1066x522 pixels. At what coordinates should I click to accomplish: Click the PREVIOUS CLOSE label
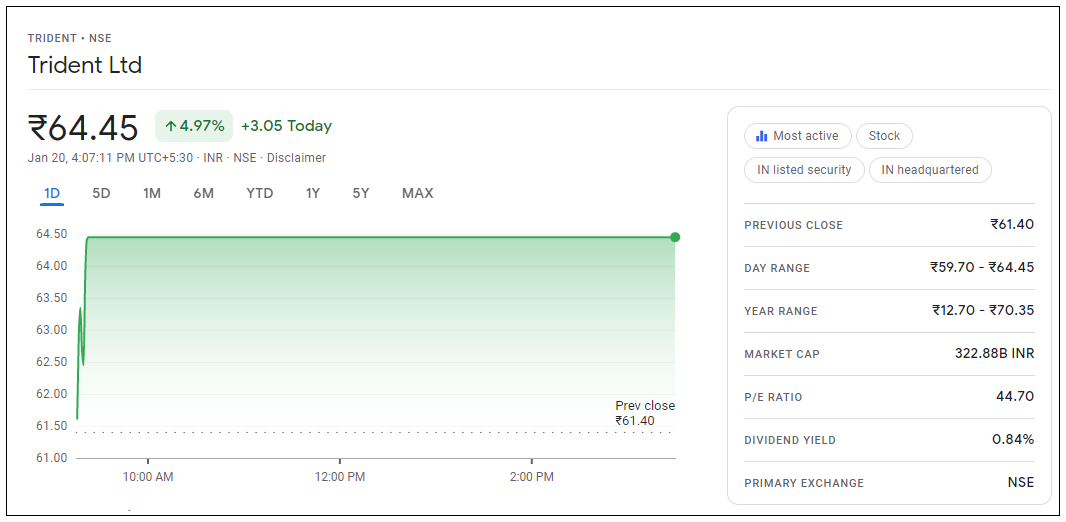click(x=793, y=225)
